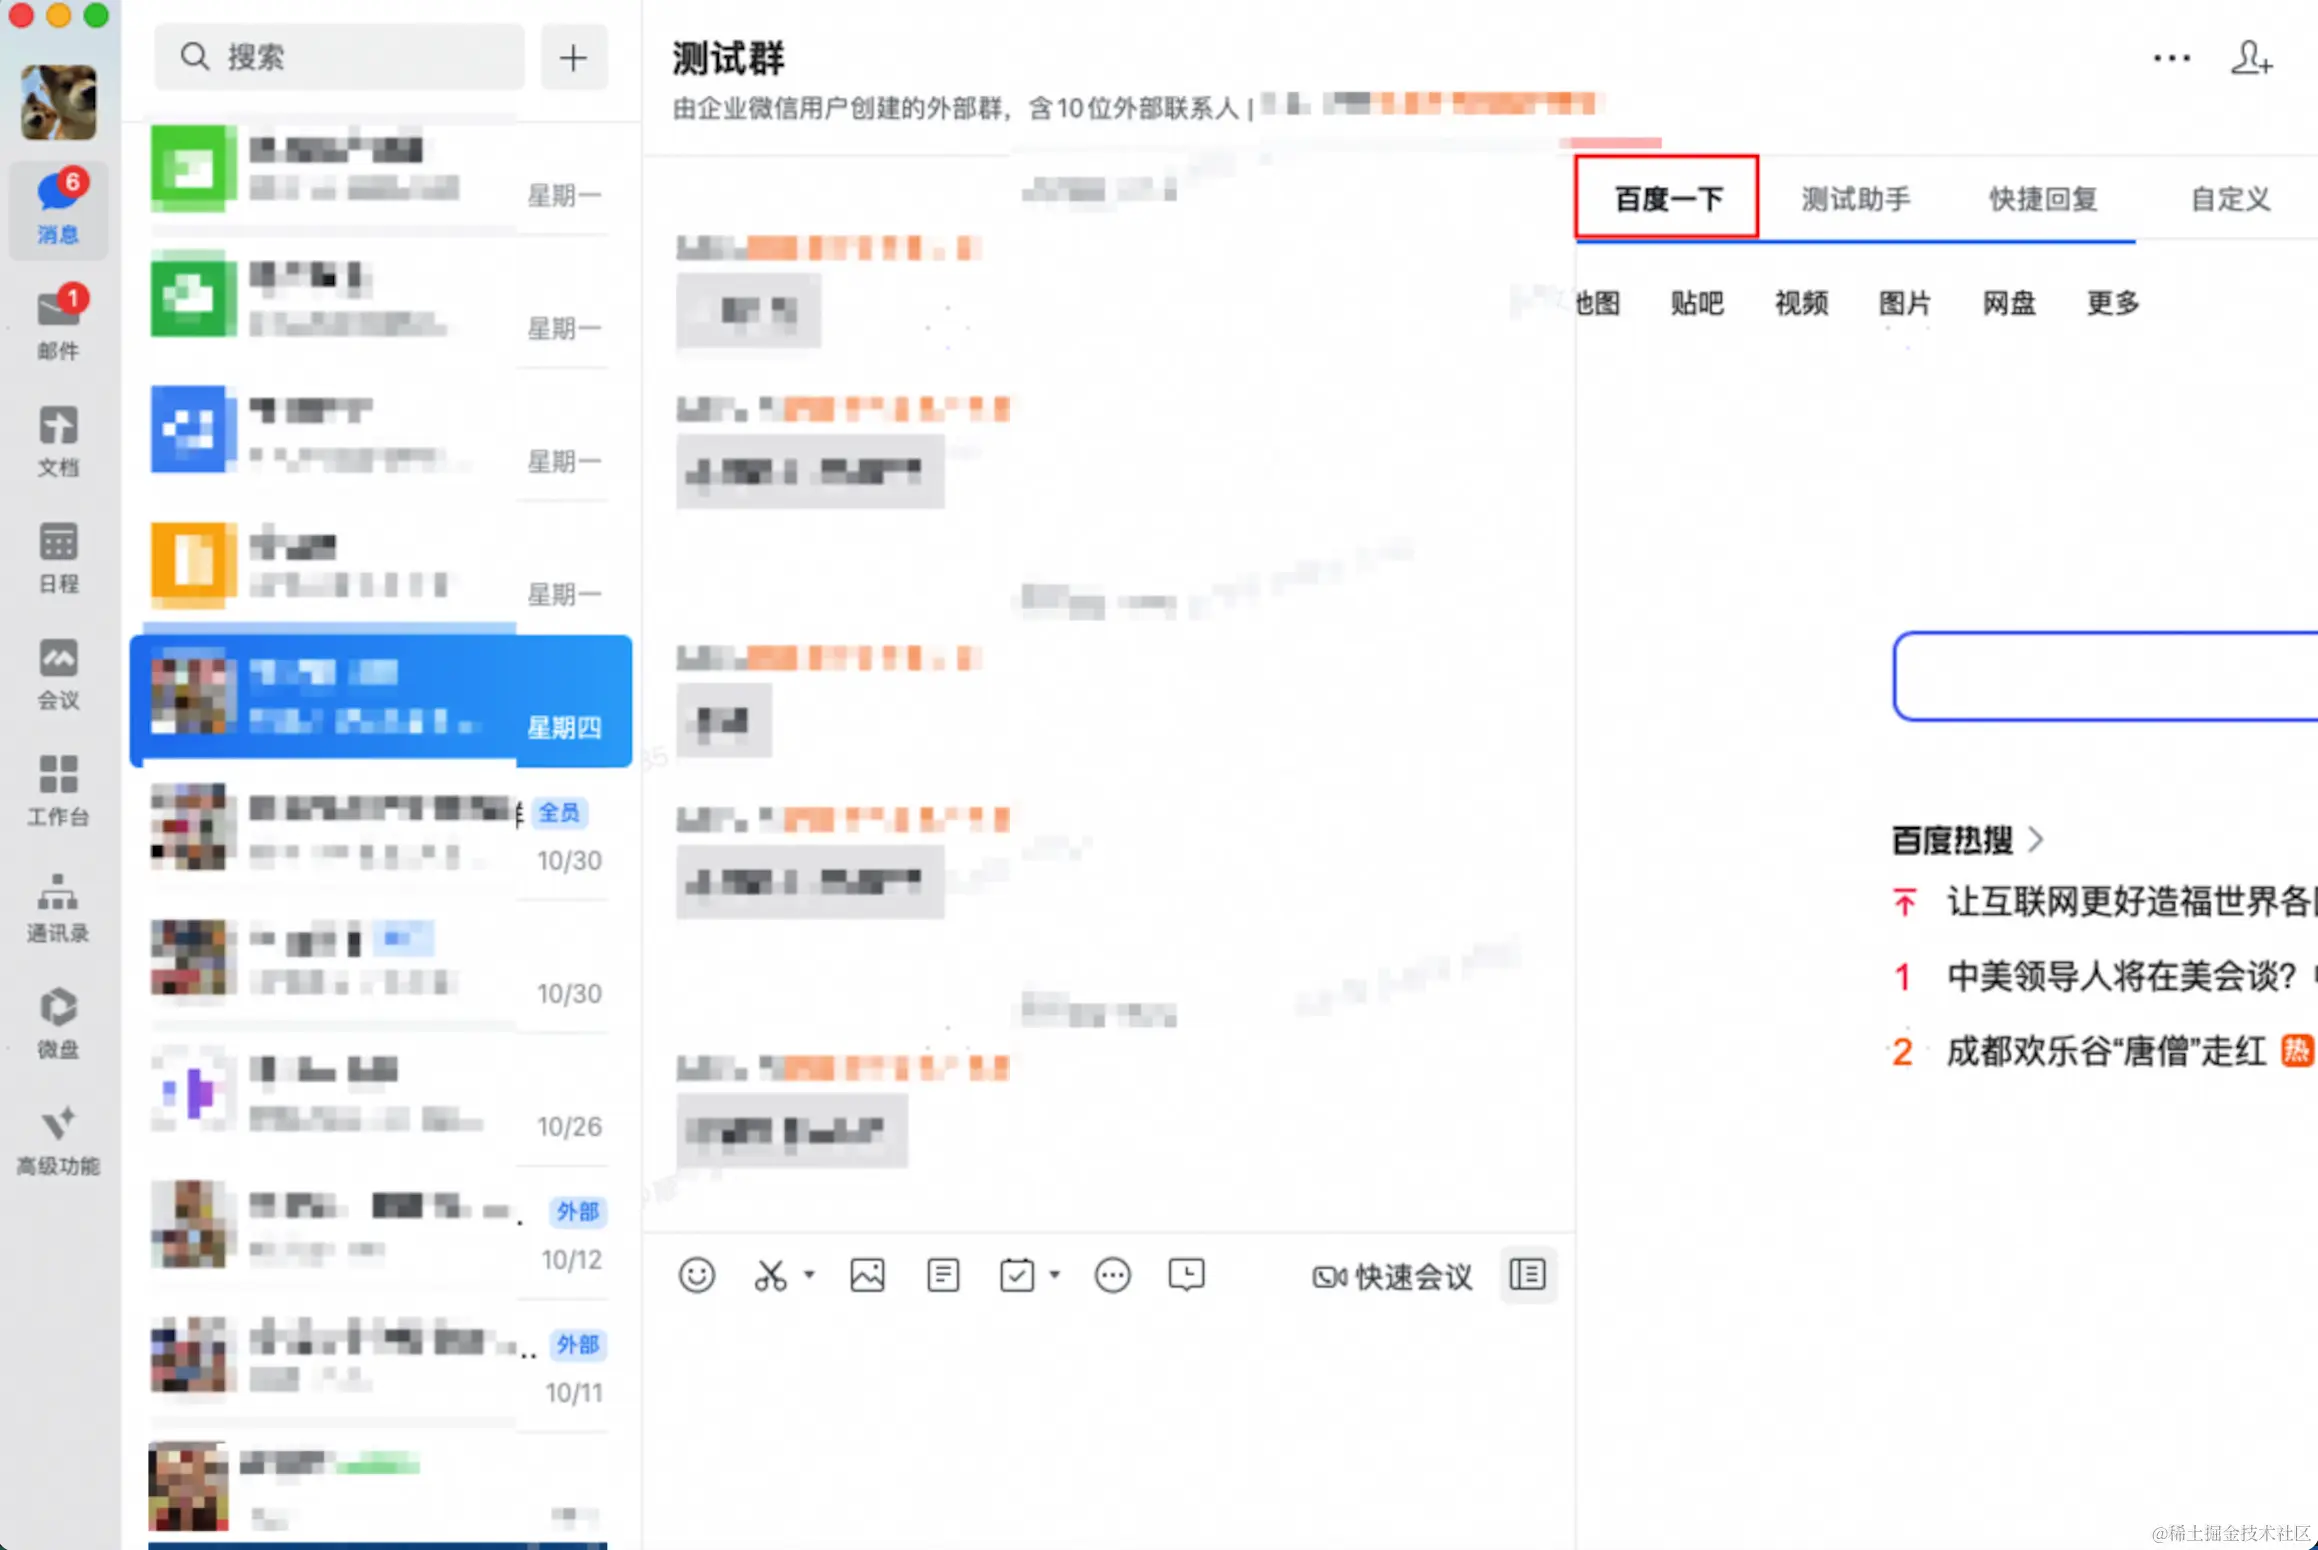Switch to the 测试助手 tab
Viewport: 2318px width, 1550px height.
pos(1855,198)
